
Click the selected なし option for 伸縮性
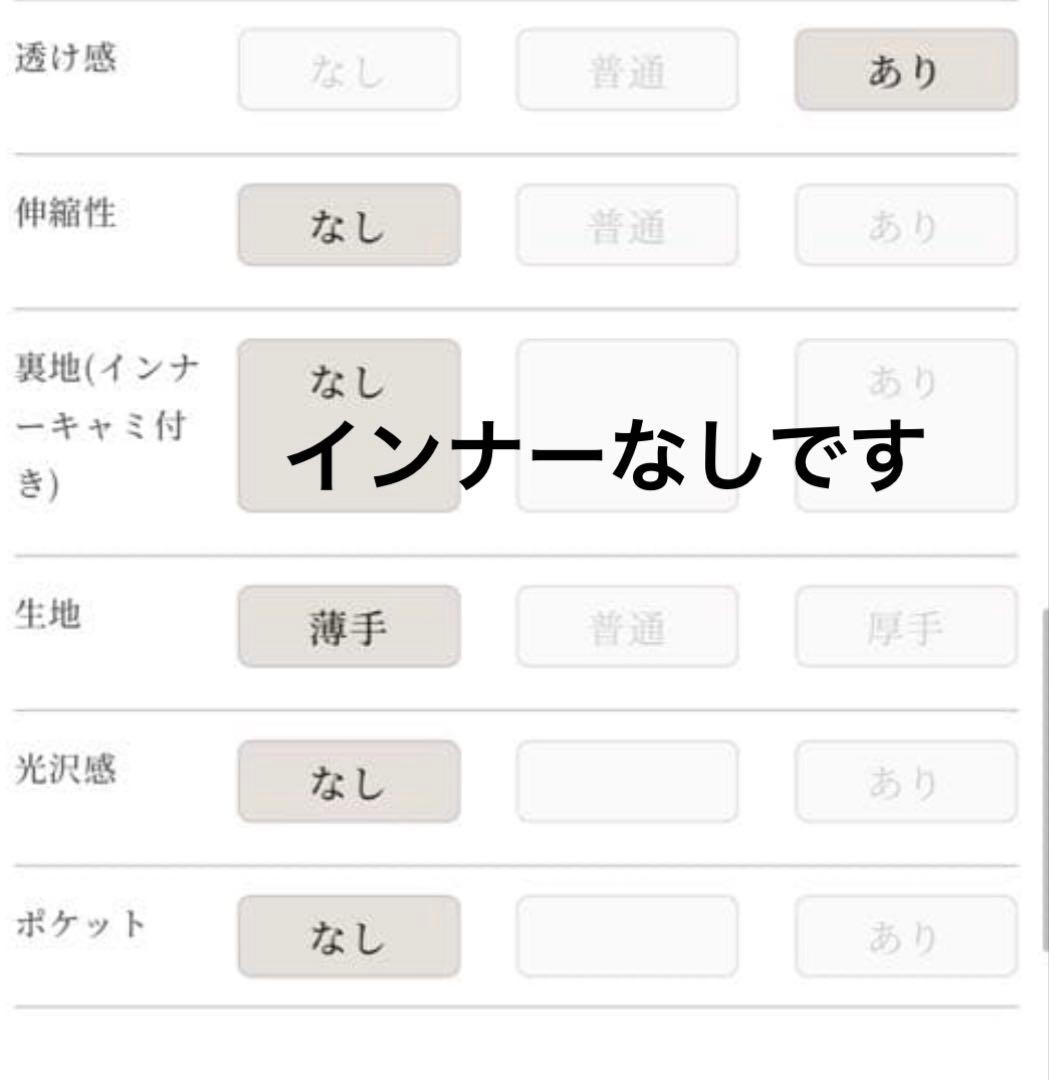coord(348,225)
